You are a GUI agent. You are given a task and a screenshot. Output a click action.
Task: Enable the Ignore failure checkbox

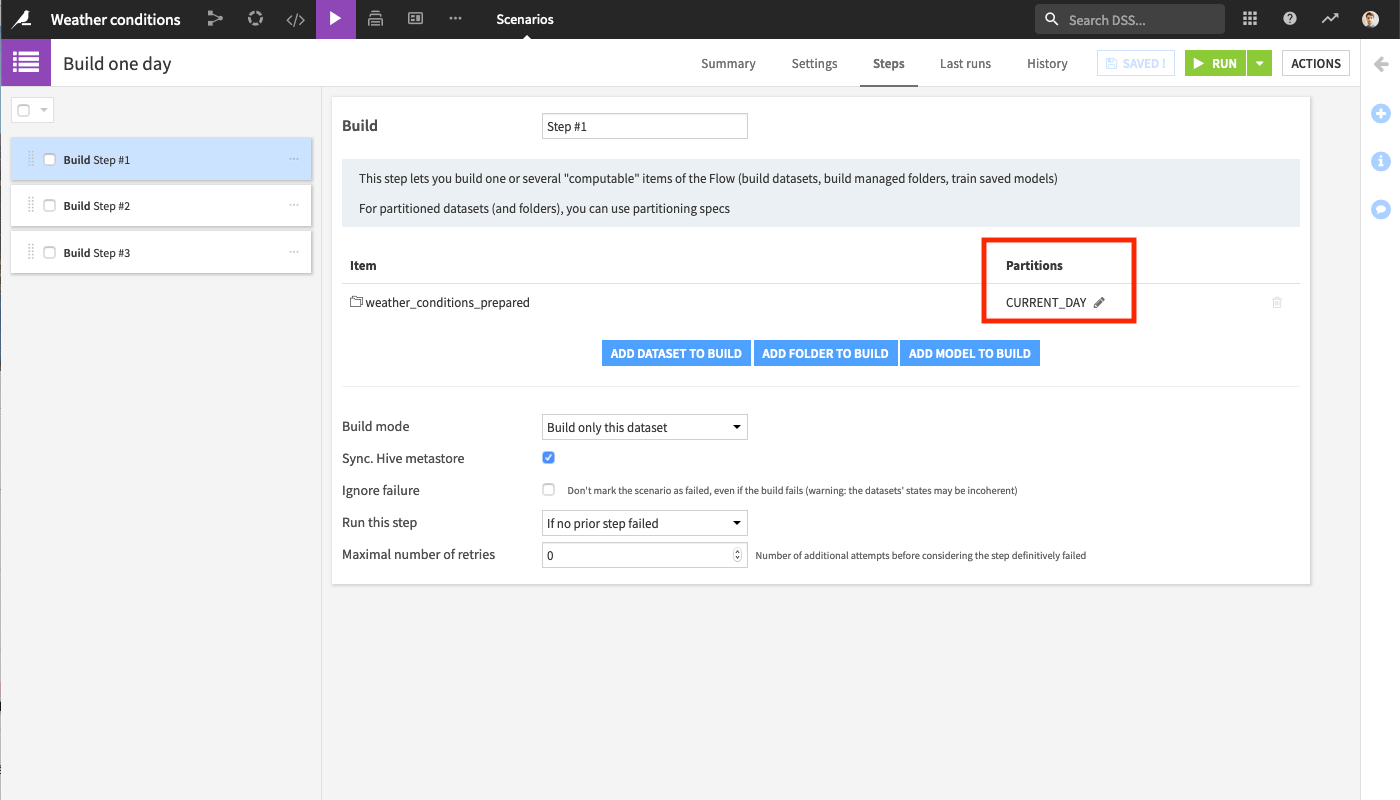click(x=548, y=490)
